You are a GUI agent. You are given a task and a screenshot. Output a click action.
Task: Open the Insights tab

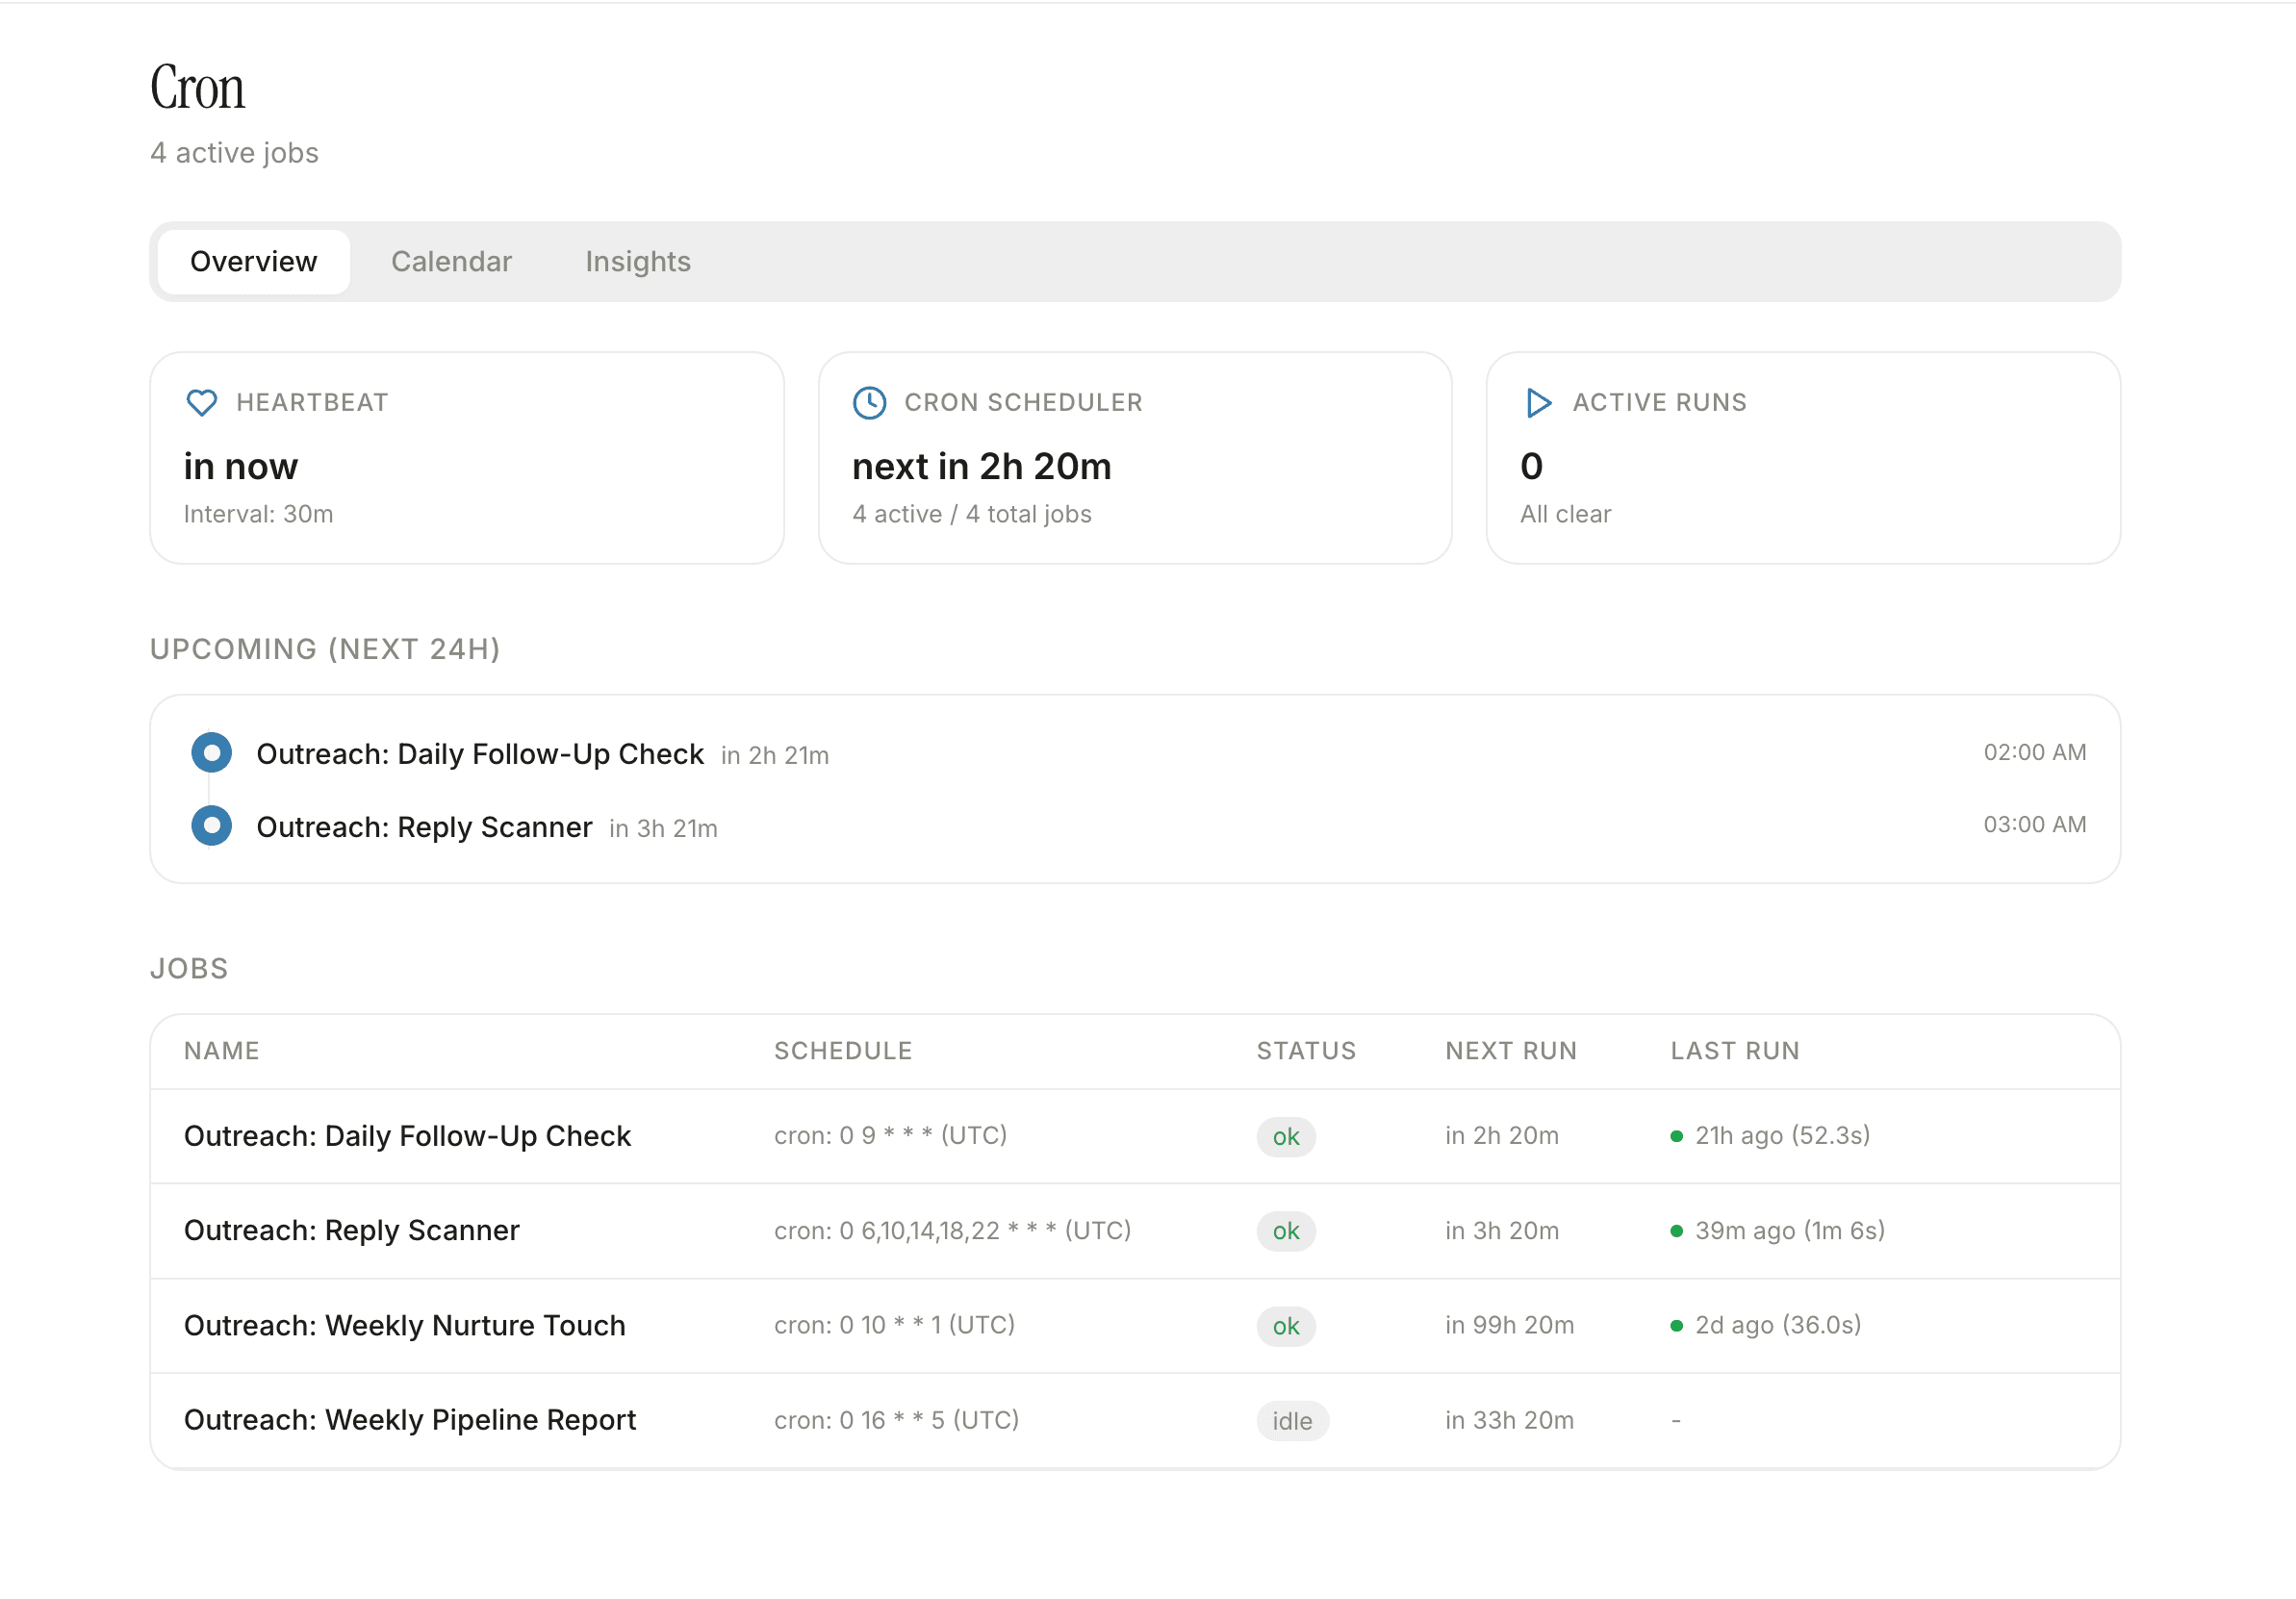coord(638,262)
